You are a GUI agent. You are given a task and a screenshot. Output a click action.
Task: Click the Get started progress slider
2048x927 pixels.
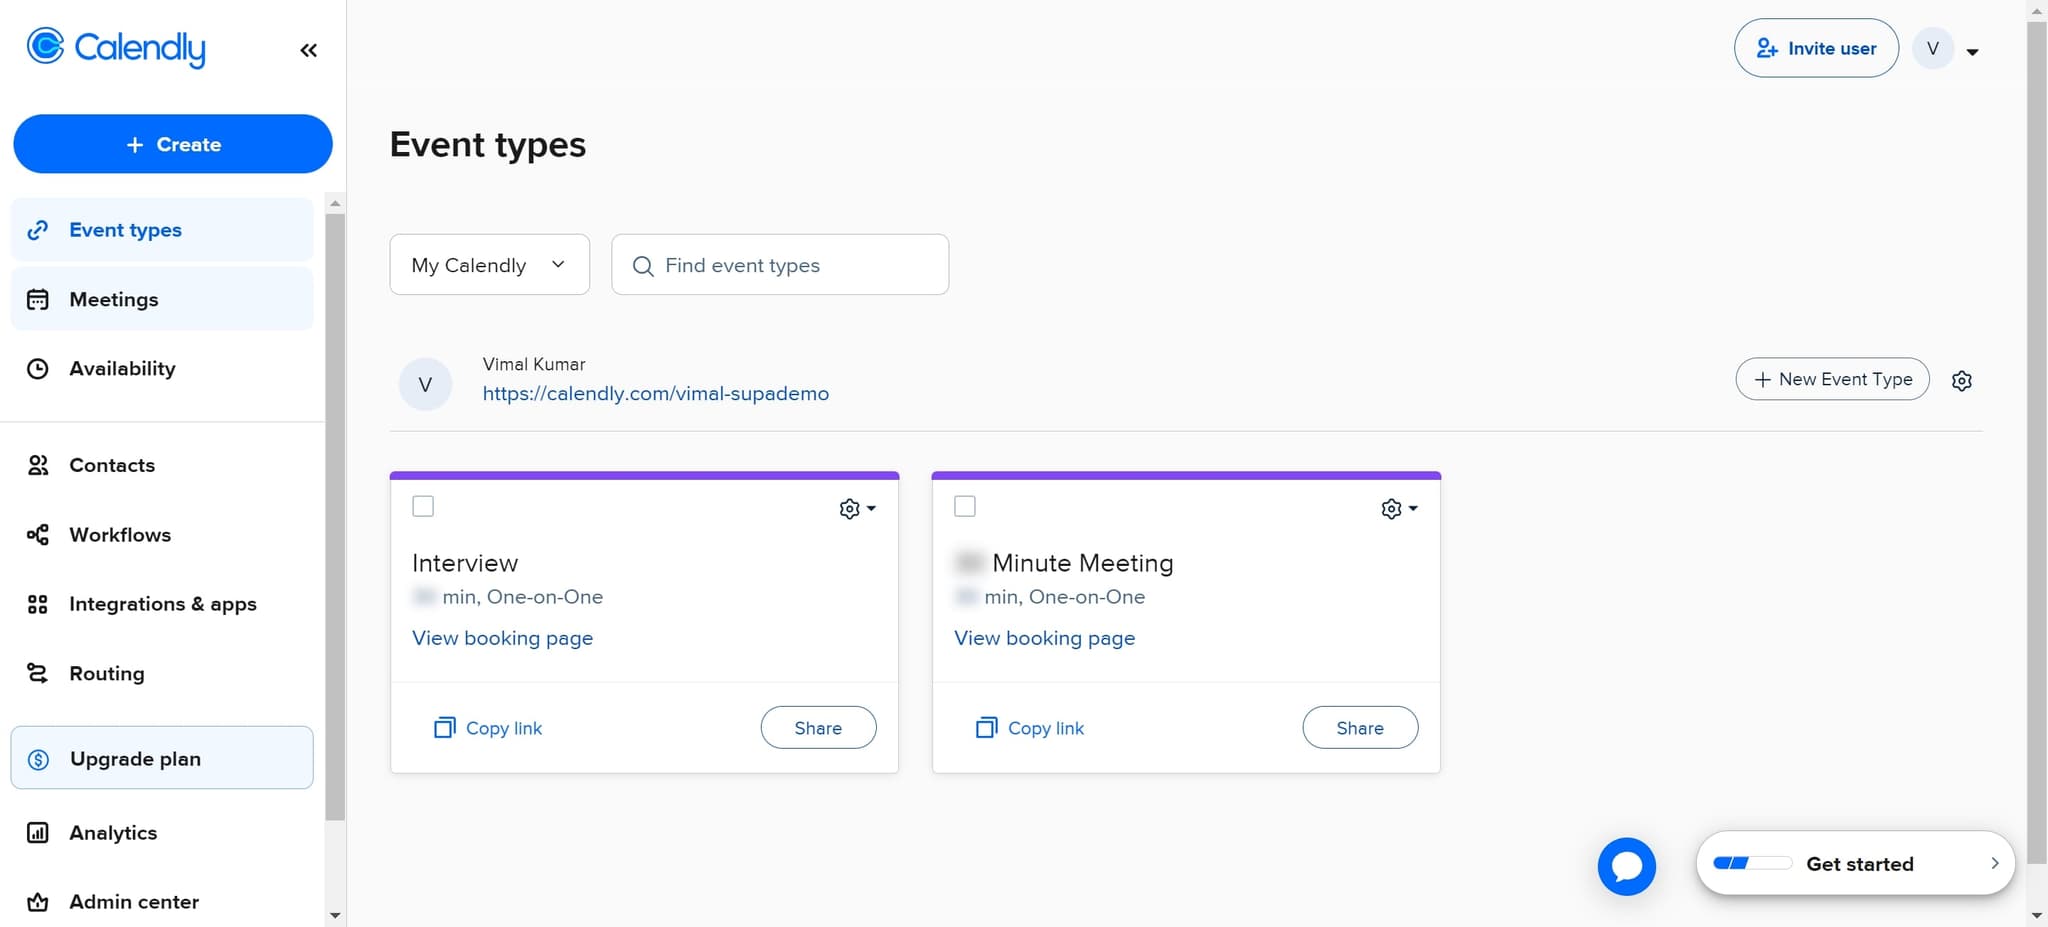(x=1753, y=862)
